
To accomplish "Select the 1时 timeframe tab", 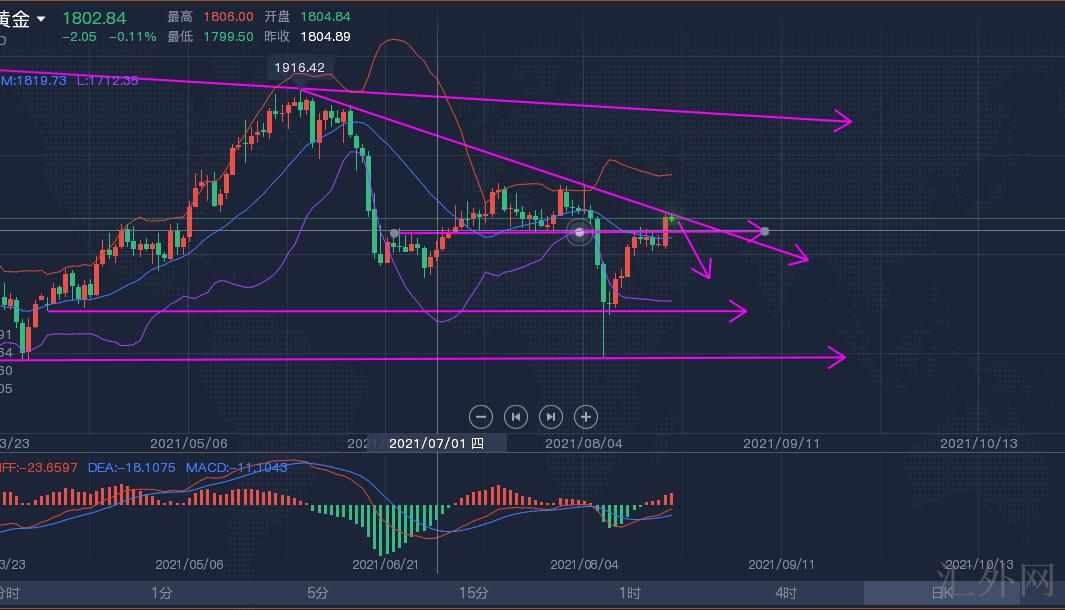I will click(630, 593).
